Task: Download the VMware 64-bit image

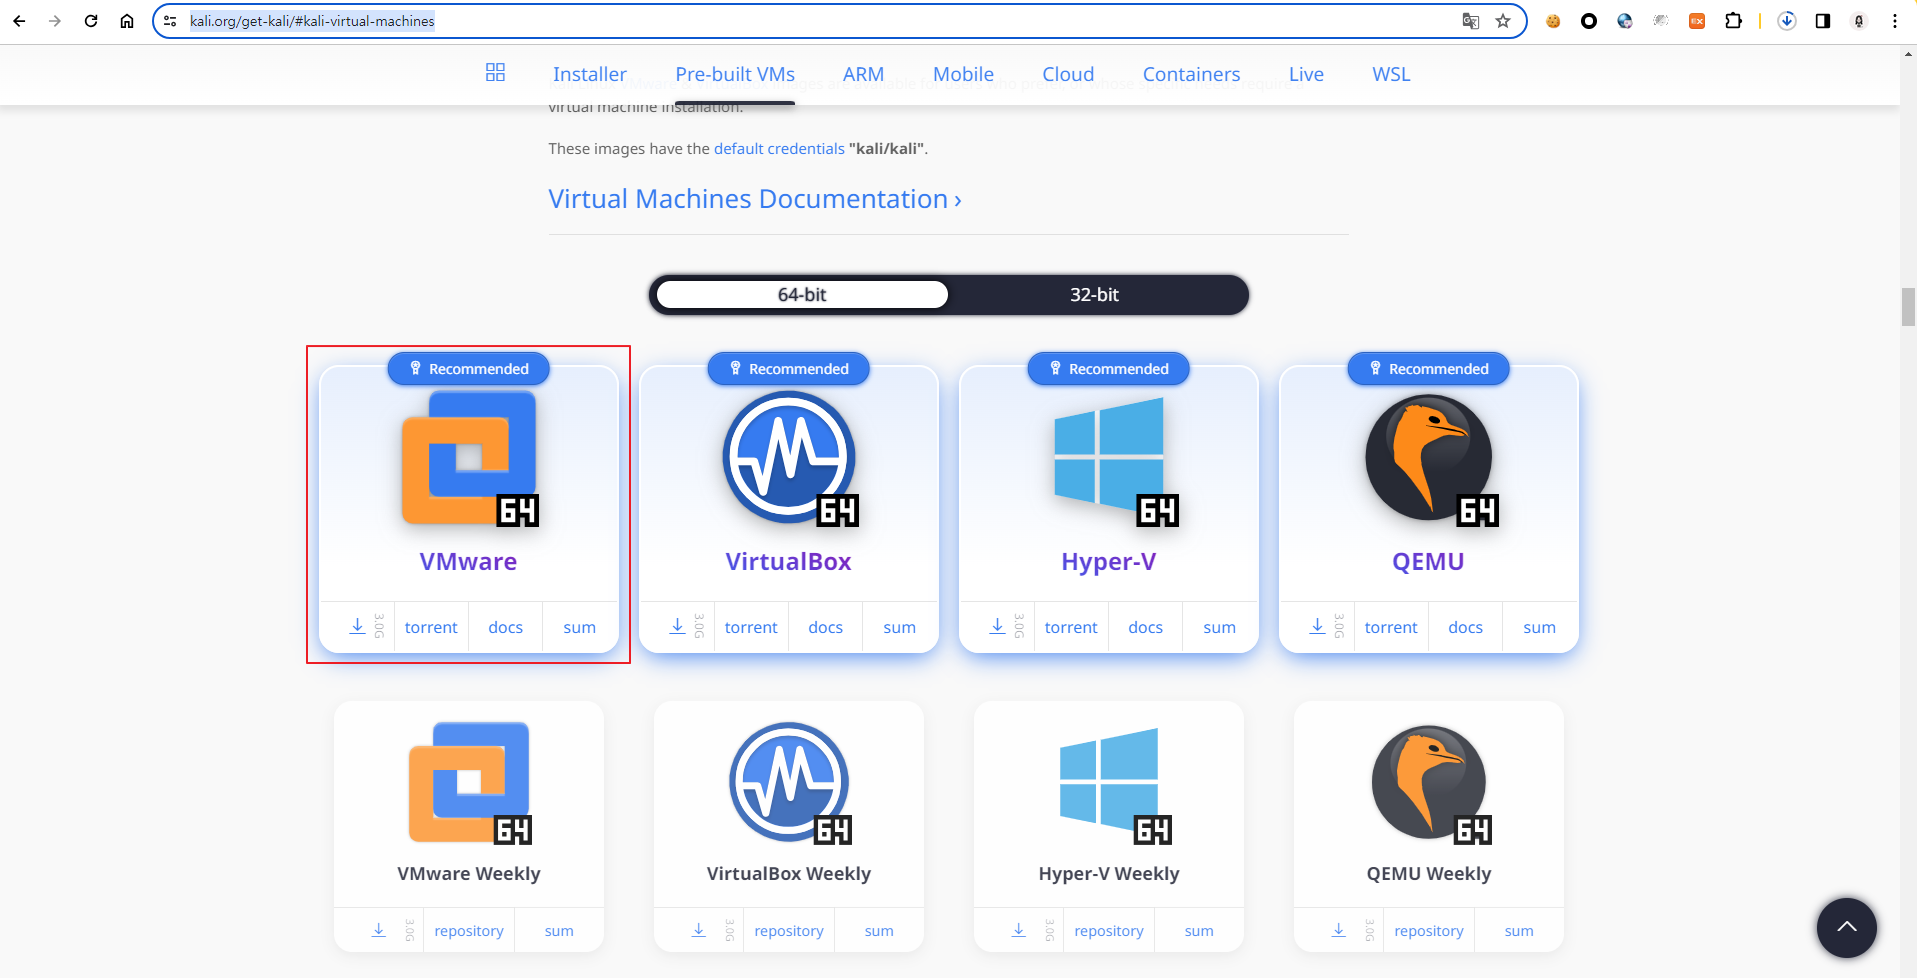Action: click(357, 627)
